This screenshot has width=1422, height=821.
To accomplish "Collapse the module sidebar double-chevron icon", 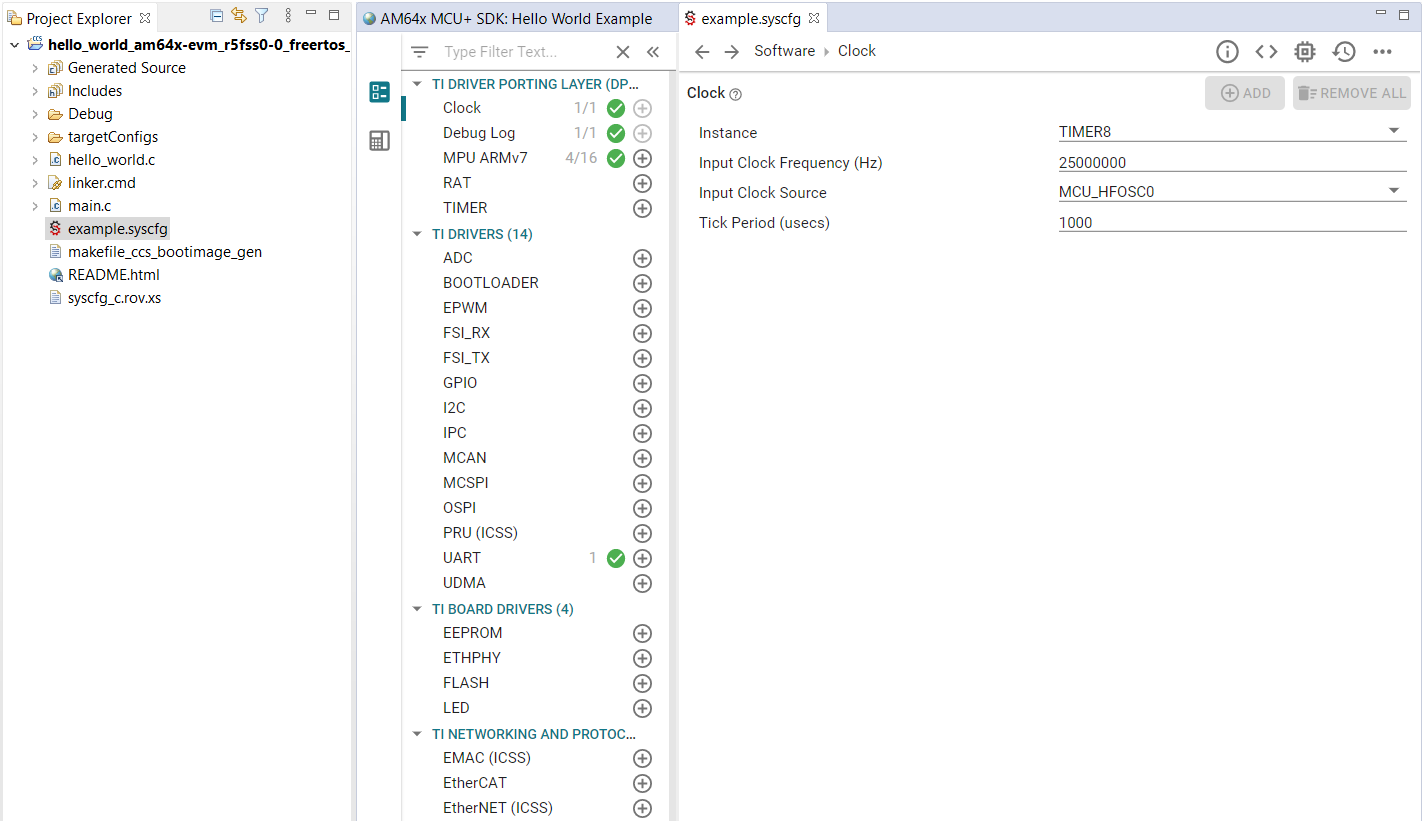I will pyautogui.click(x=653, y=52).
